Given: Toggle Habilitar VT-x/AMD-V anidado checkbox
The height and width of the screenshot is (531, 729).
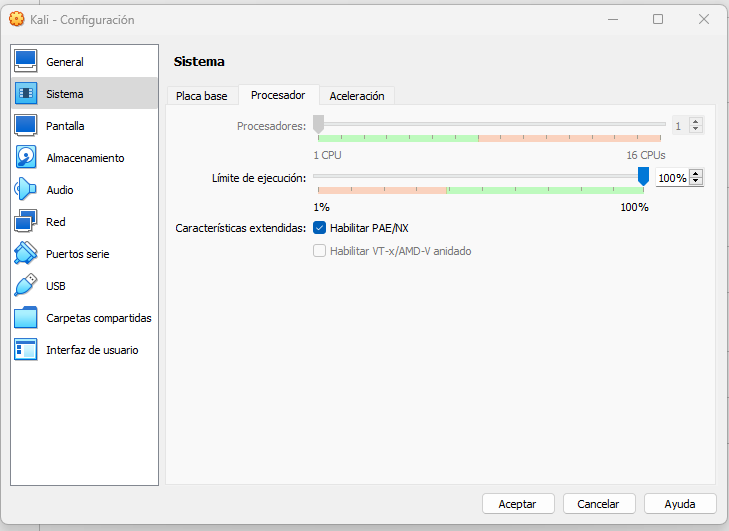Looking at the screenshot, I should (x=319, y=251).
